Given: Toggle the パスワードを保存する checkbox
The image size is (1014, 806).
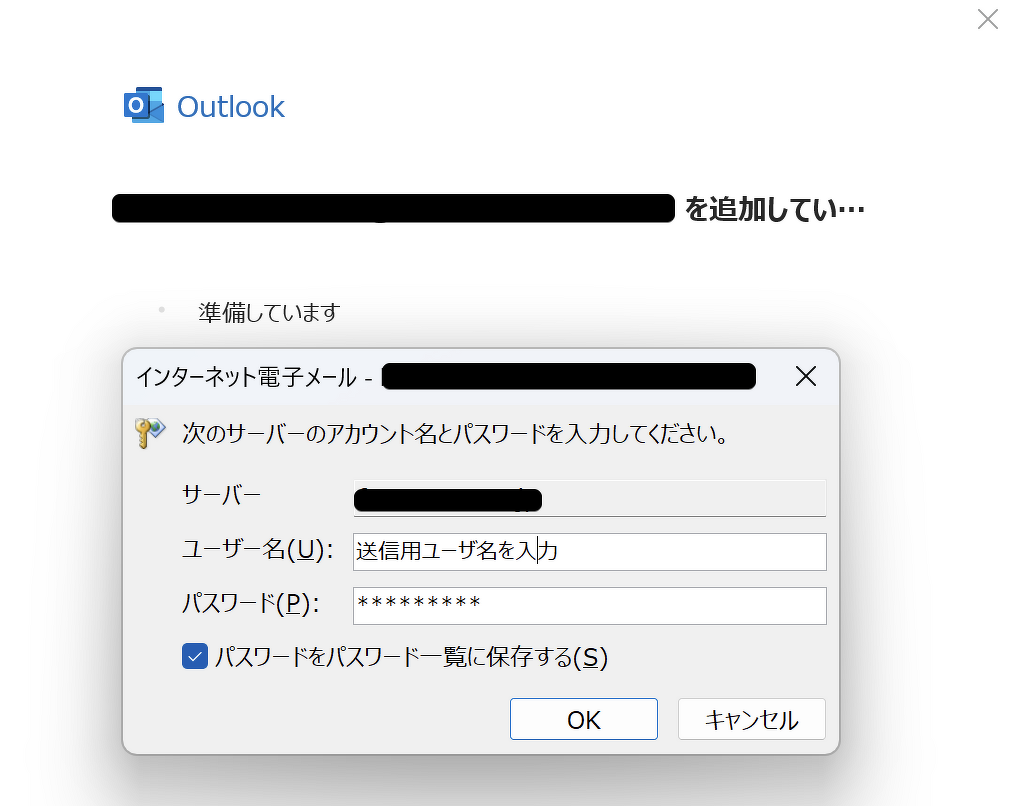Looking at the screenshot, I should [194, 656].
